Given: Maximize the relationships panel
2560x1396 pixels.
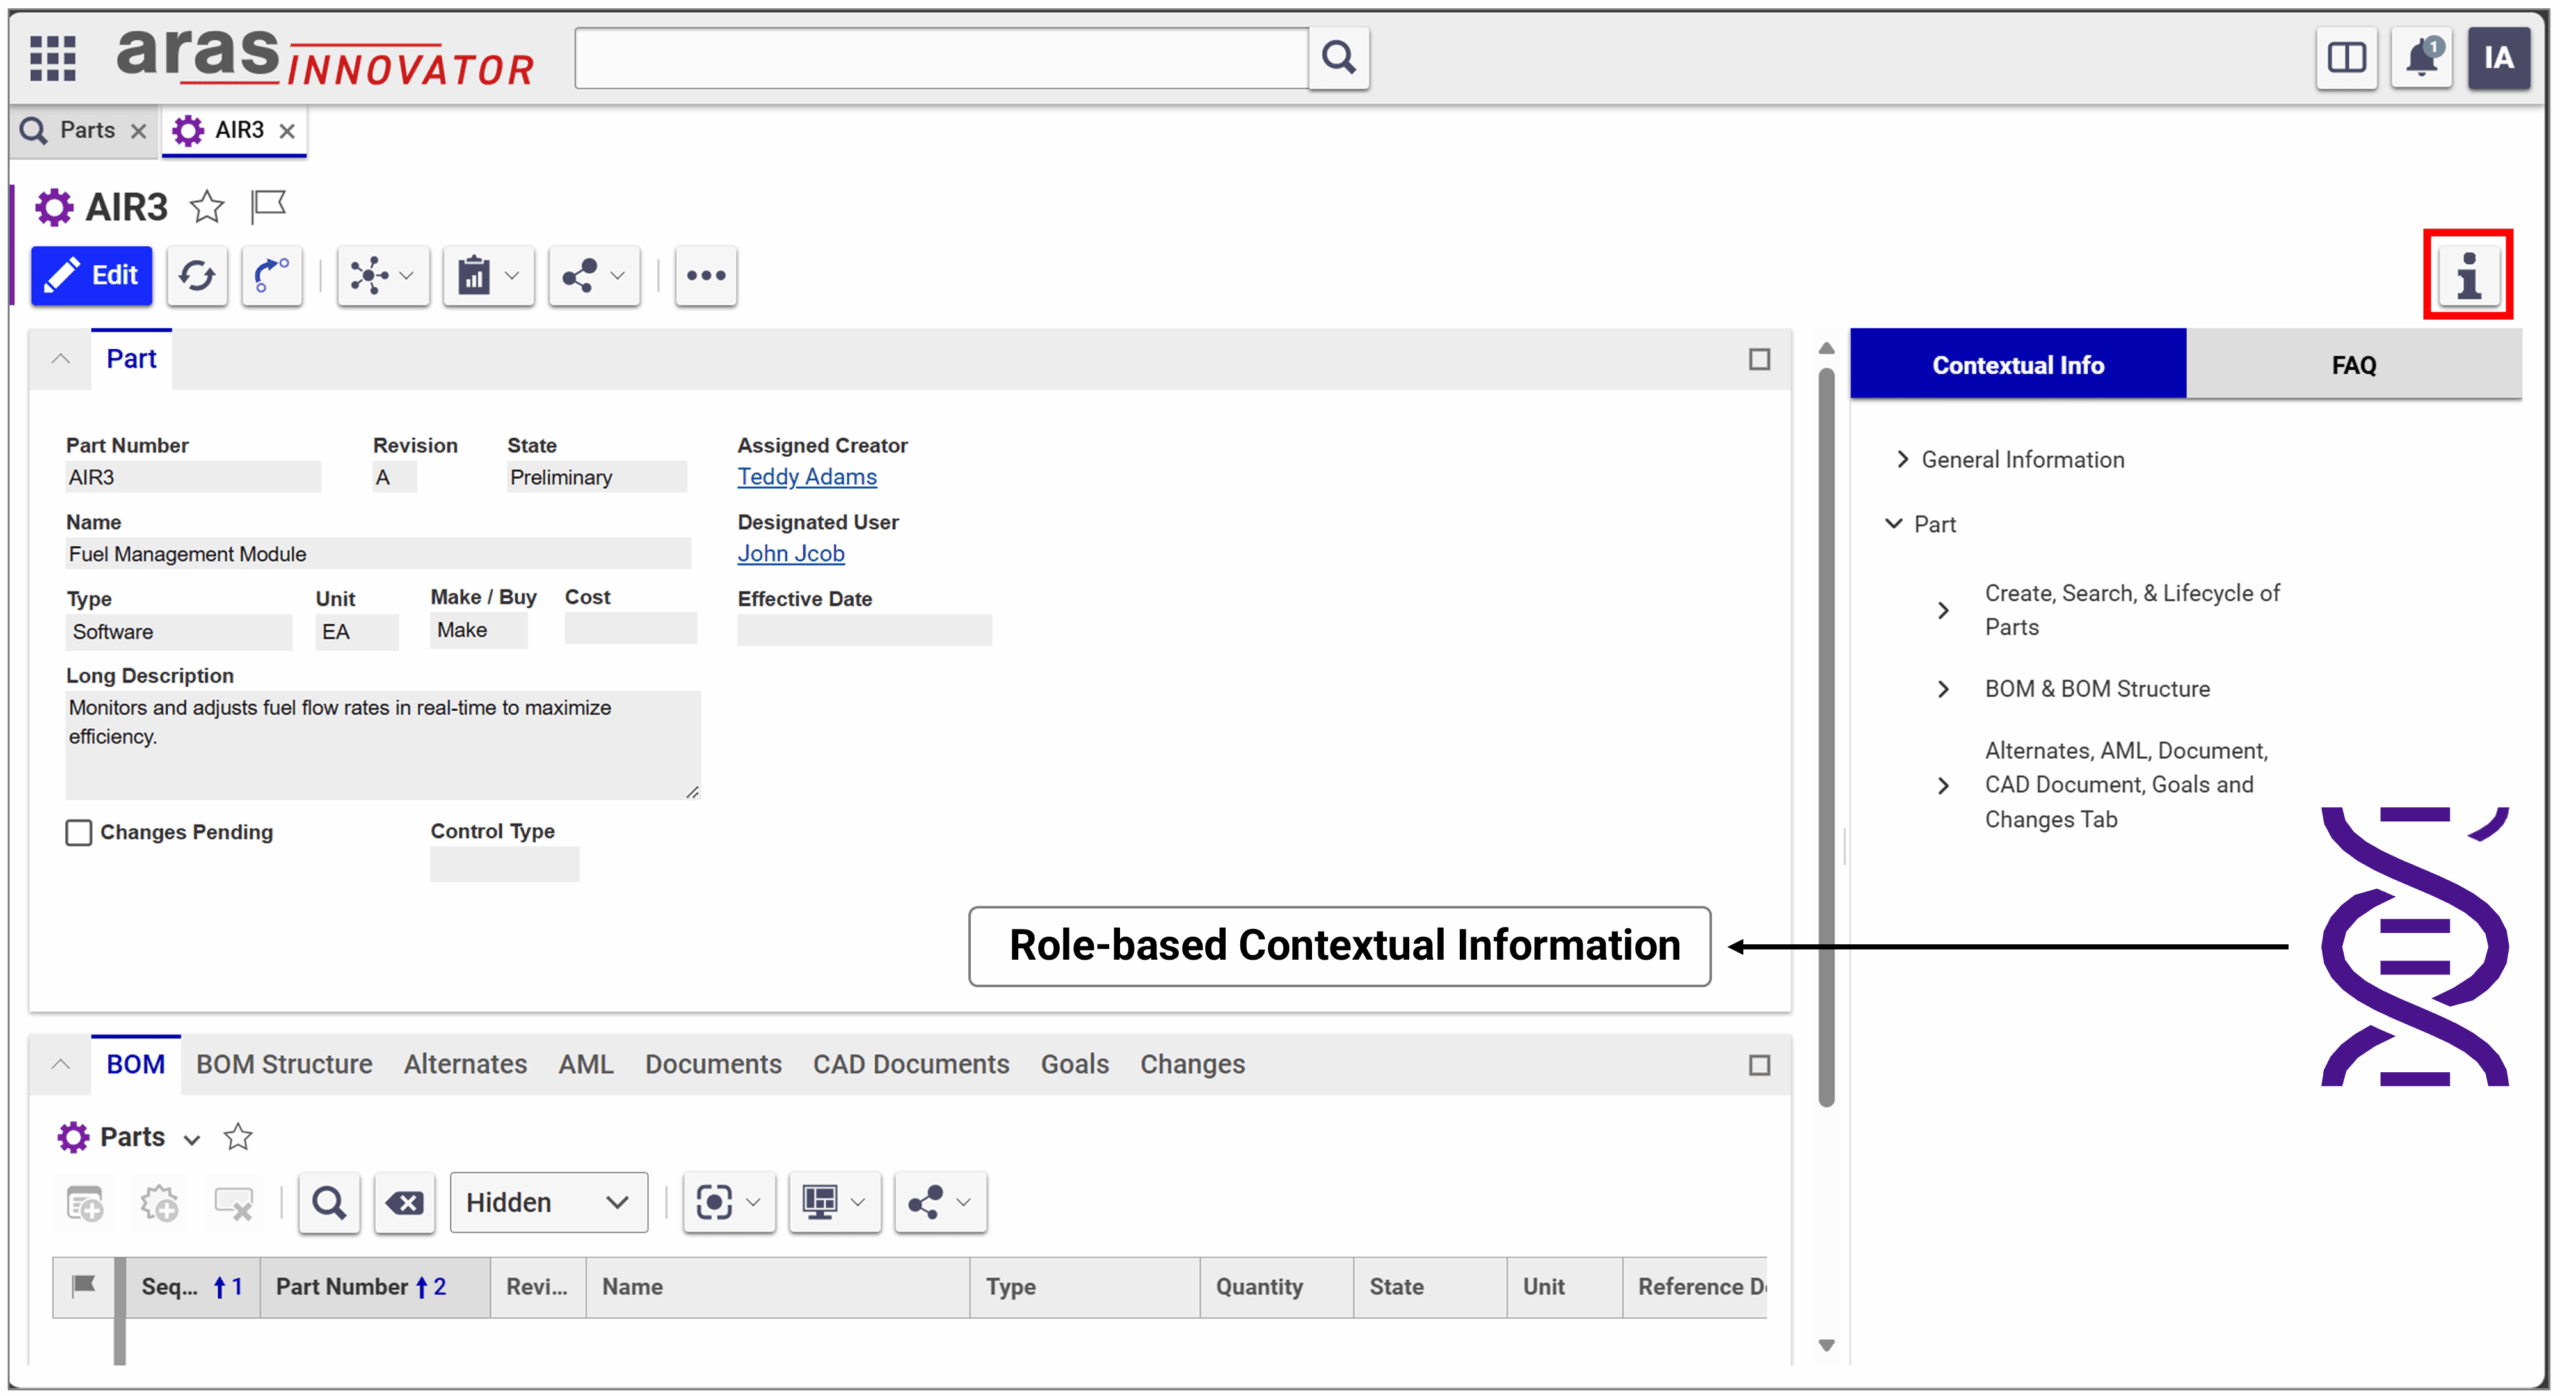Looking at the screenshot, I should 1759,1065.
